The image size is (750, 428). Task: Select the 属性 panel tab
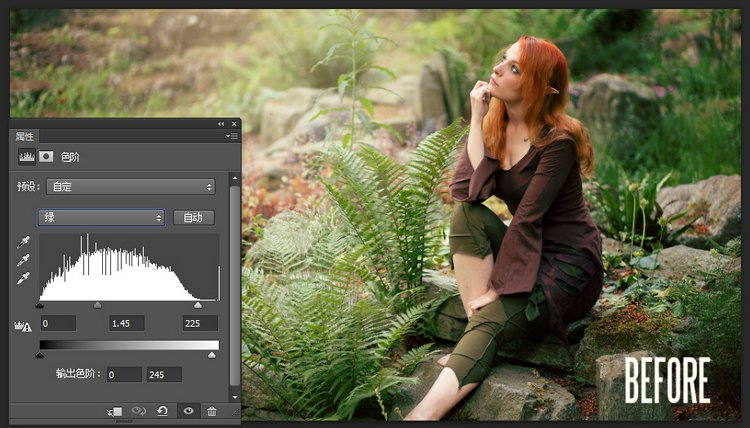pyautogui.click(x=24, y=136)
